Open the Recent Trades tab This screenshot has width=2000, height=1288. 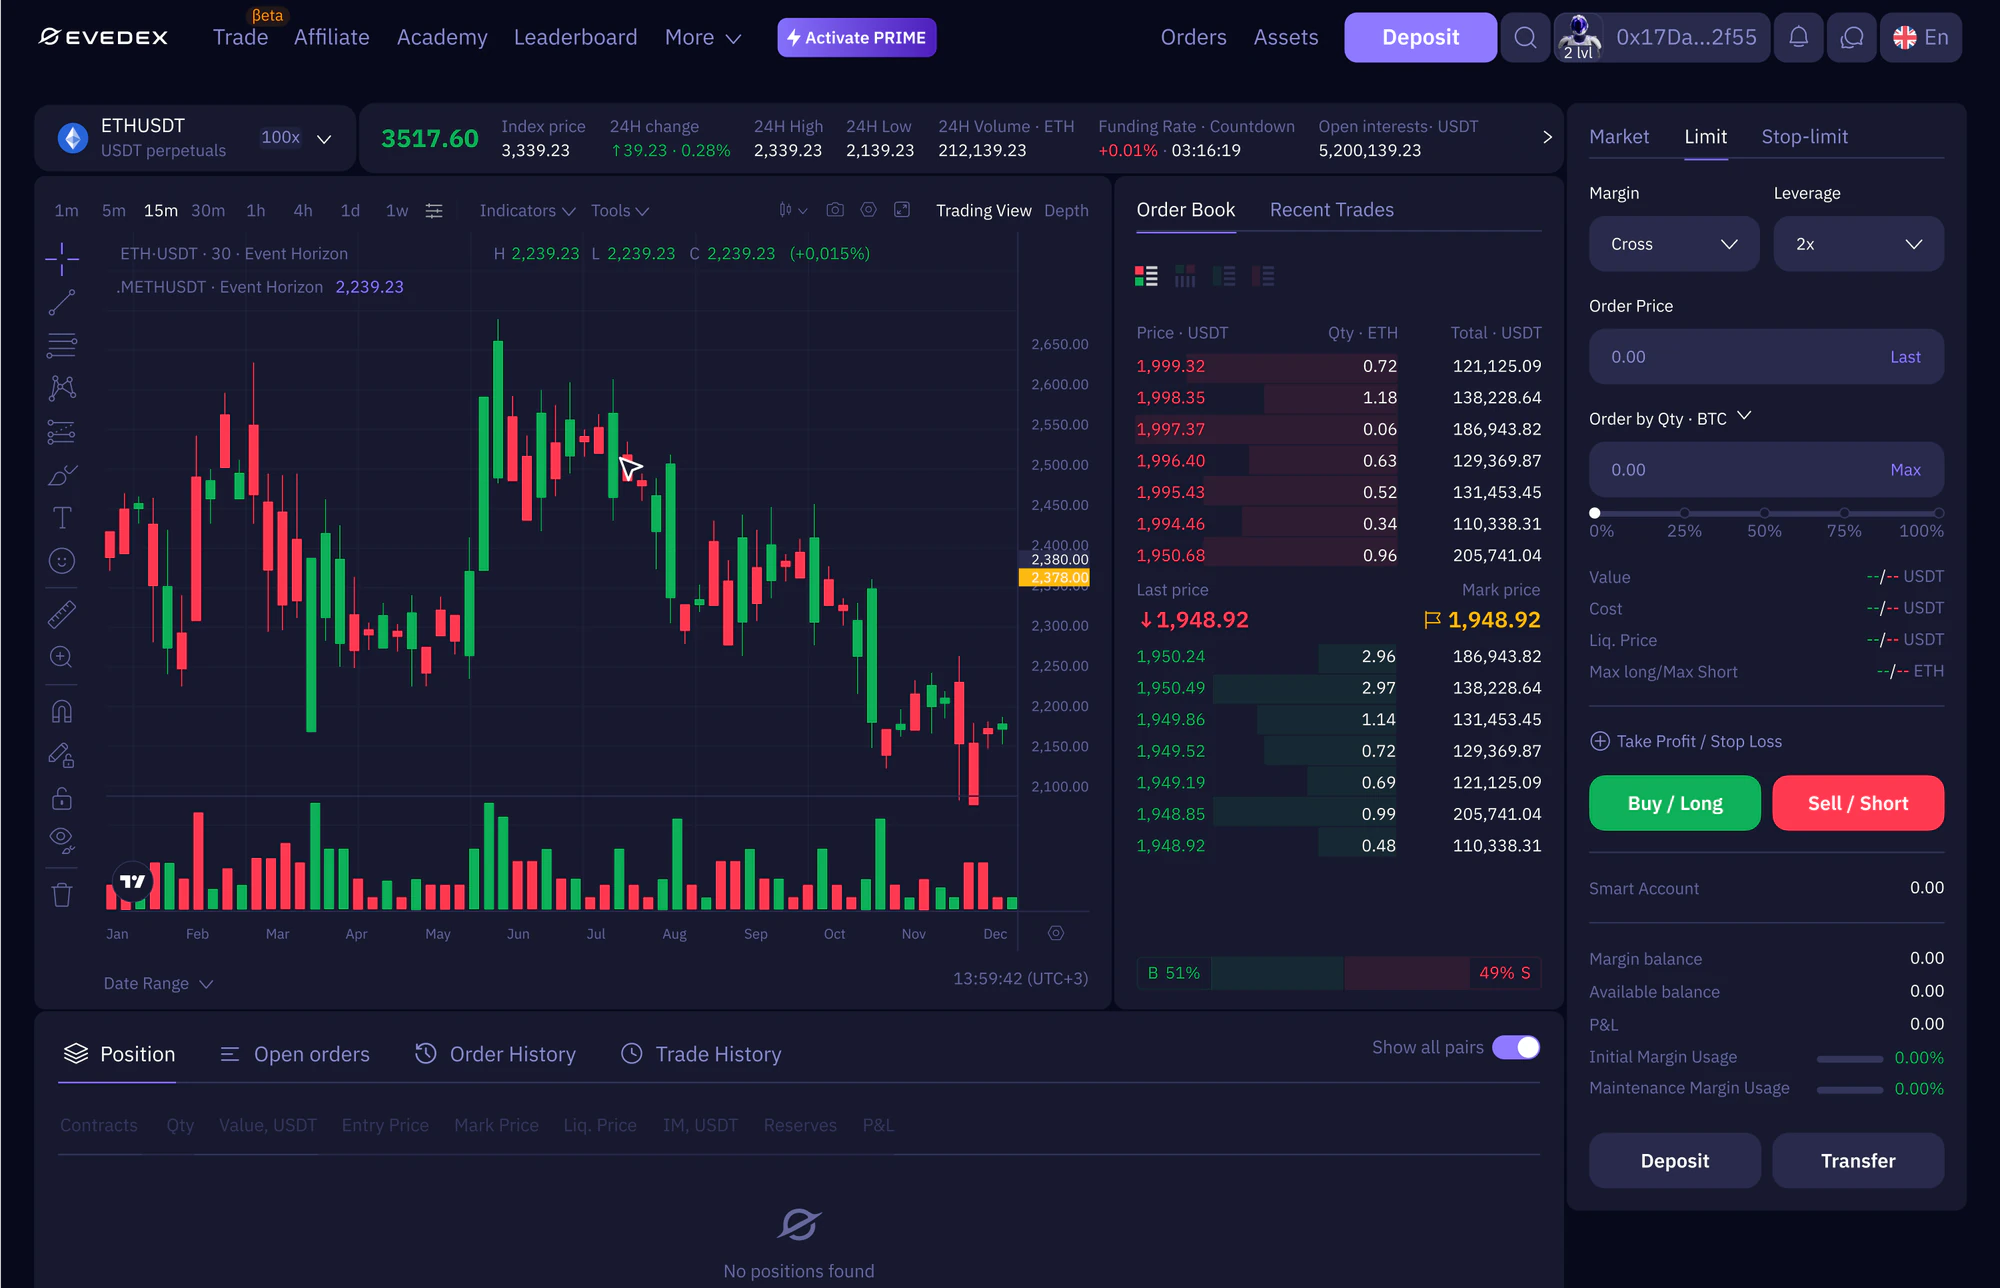pyautogui.click(x=1332, y=210)
